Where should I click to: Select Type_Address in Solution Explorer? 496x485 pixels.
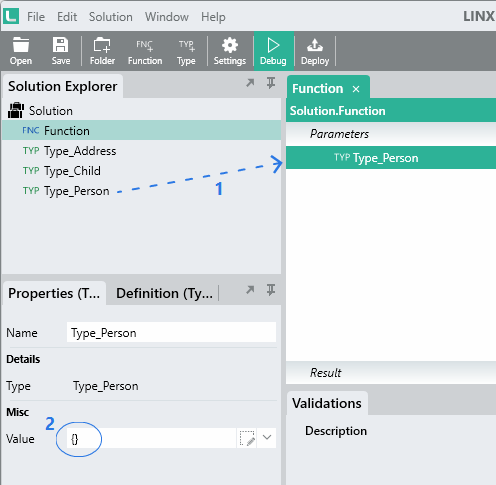coord(80,151)
